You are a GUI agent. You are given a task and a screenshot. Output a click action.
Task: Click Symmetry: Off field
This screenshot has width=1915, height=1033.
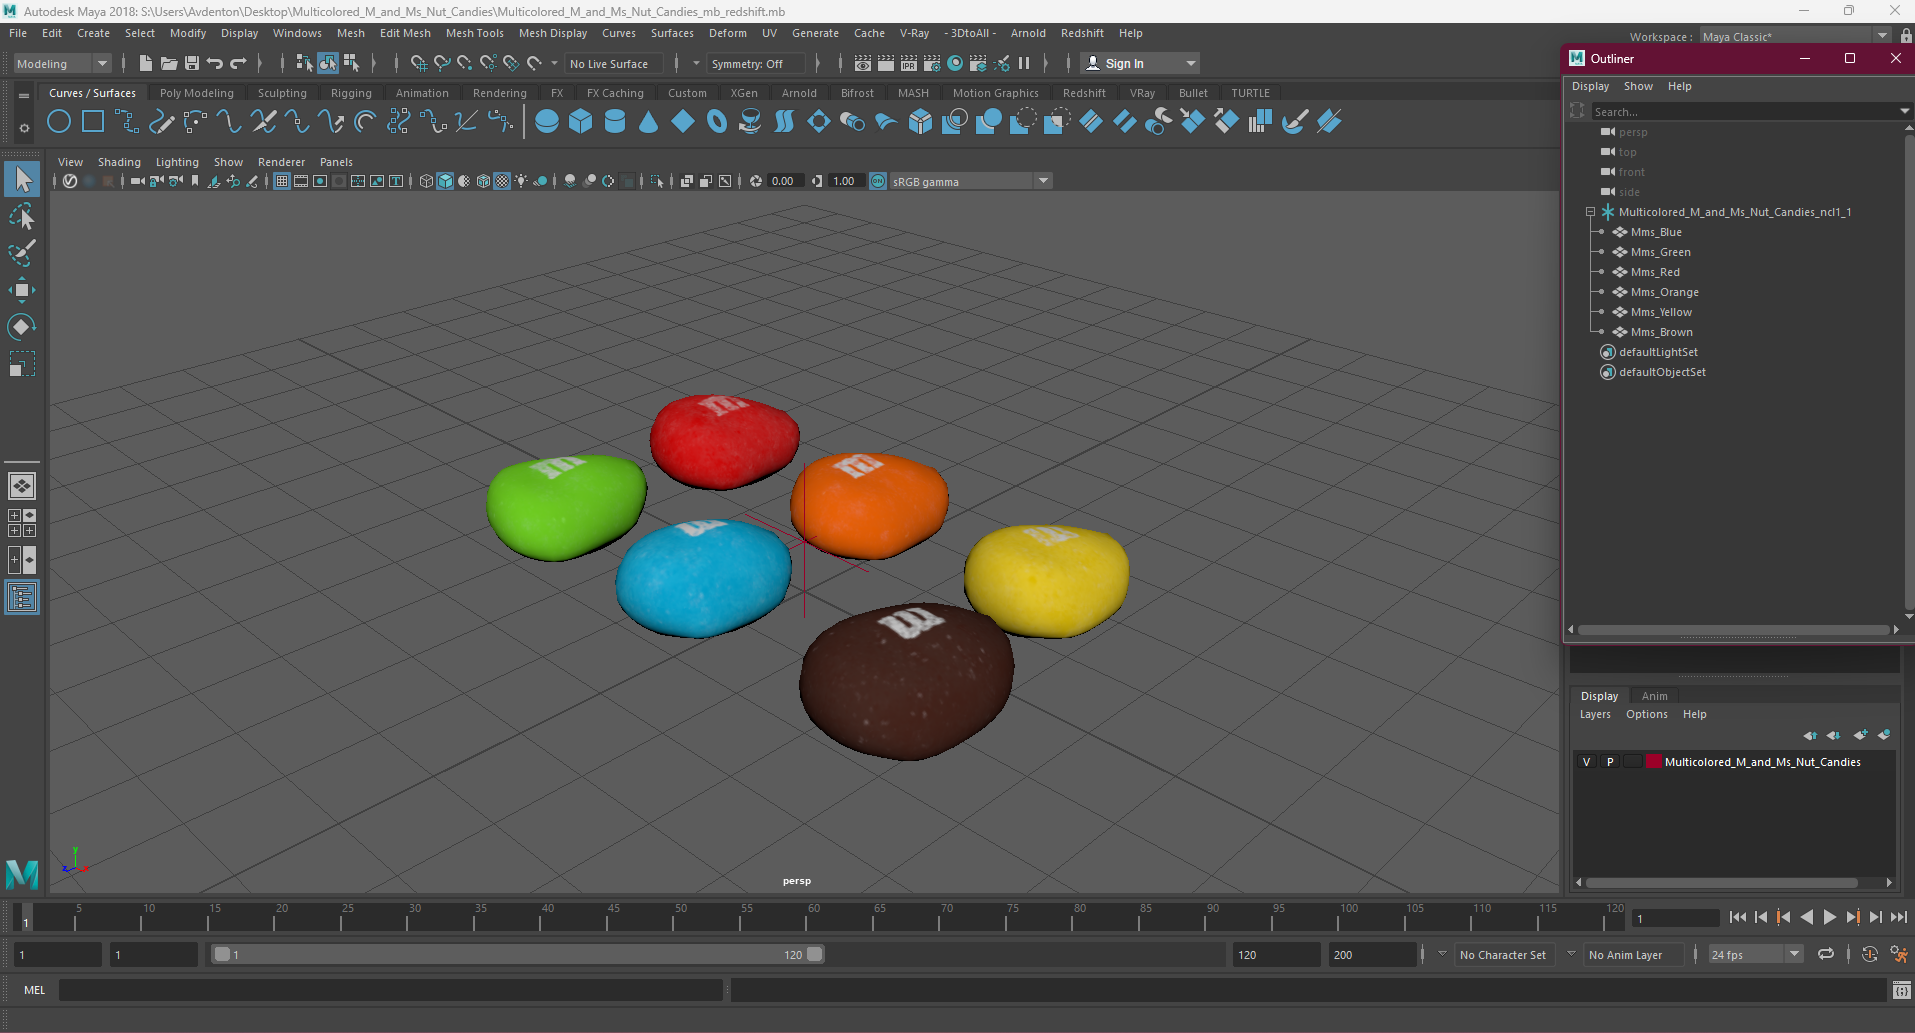[755, 63]
